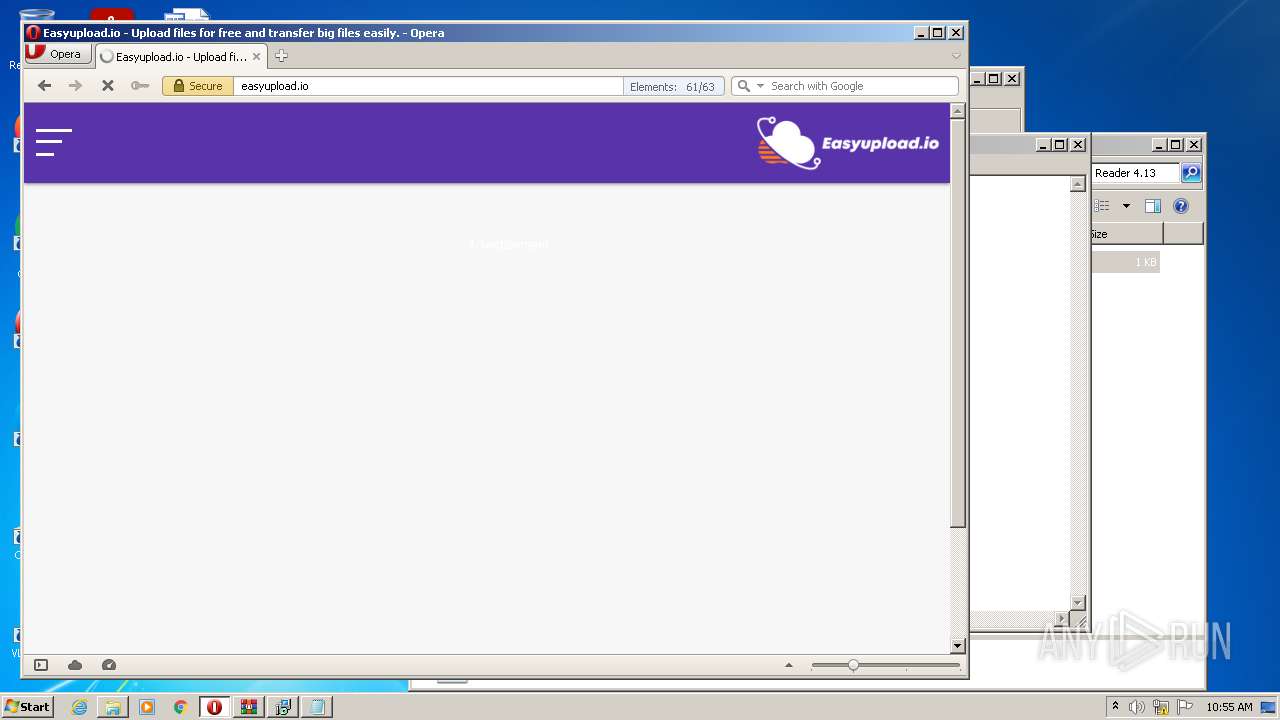Toggle the preview pane icon
1280x720 pixels.
point(1153,206)
